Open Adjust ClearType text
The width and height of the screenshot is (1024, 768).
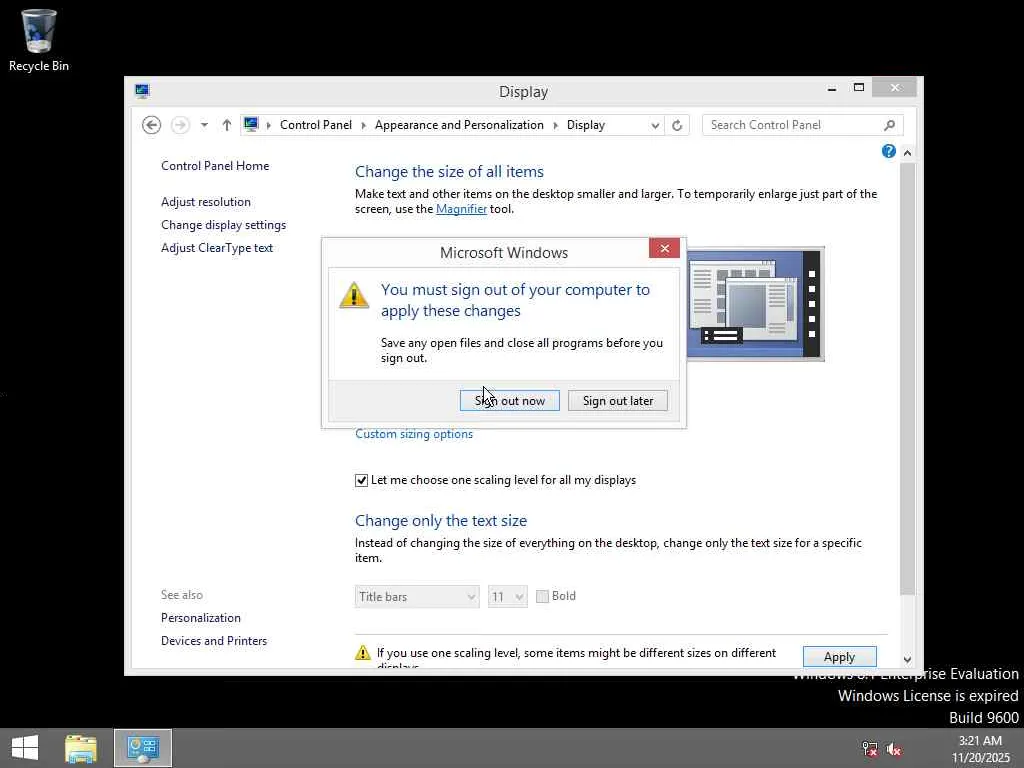[x=217, y=248]
